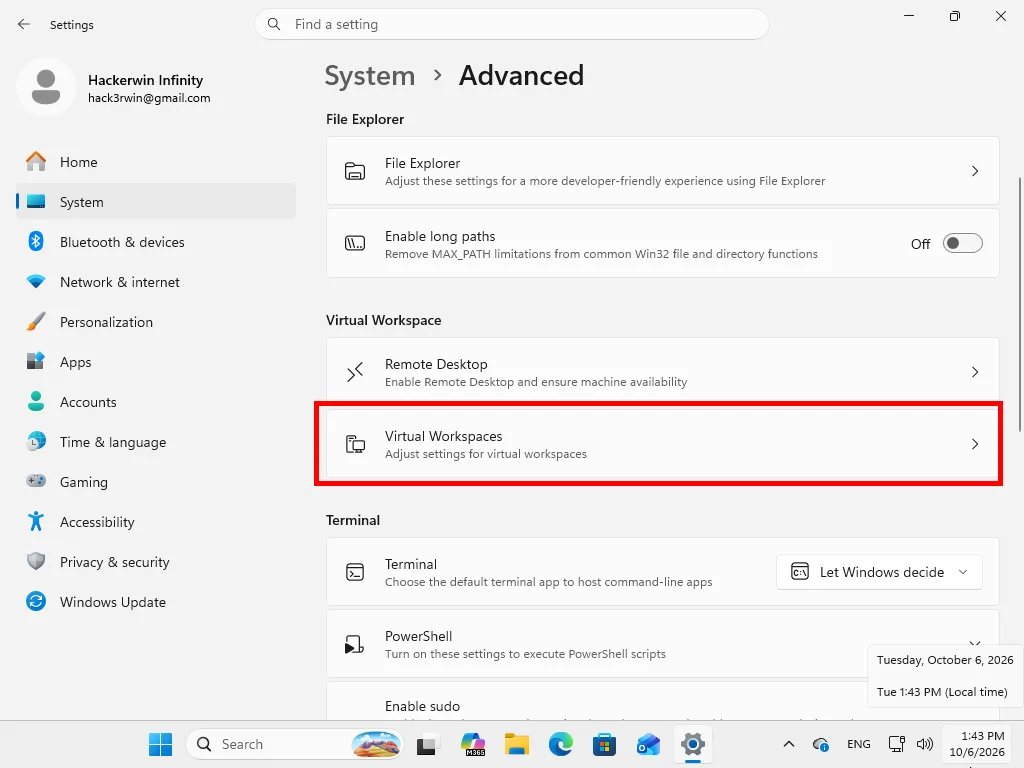This screenshot has height=768, width=1024.
Task: Click the Apps icon in the sidebar
Action: [x=36, y=361]
